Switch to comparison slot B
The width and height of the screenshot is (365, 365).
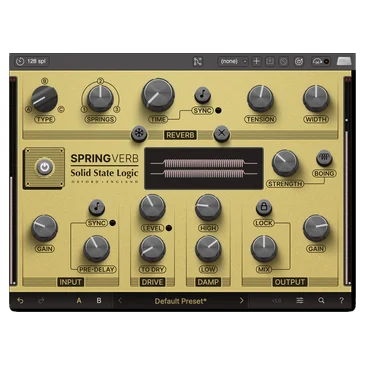coord(99,301)
